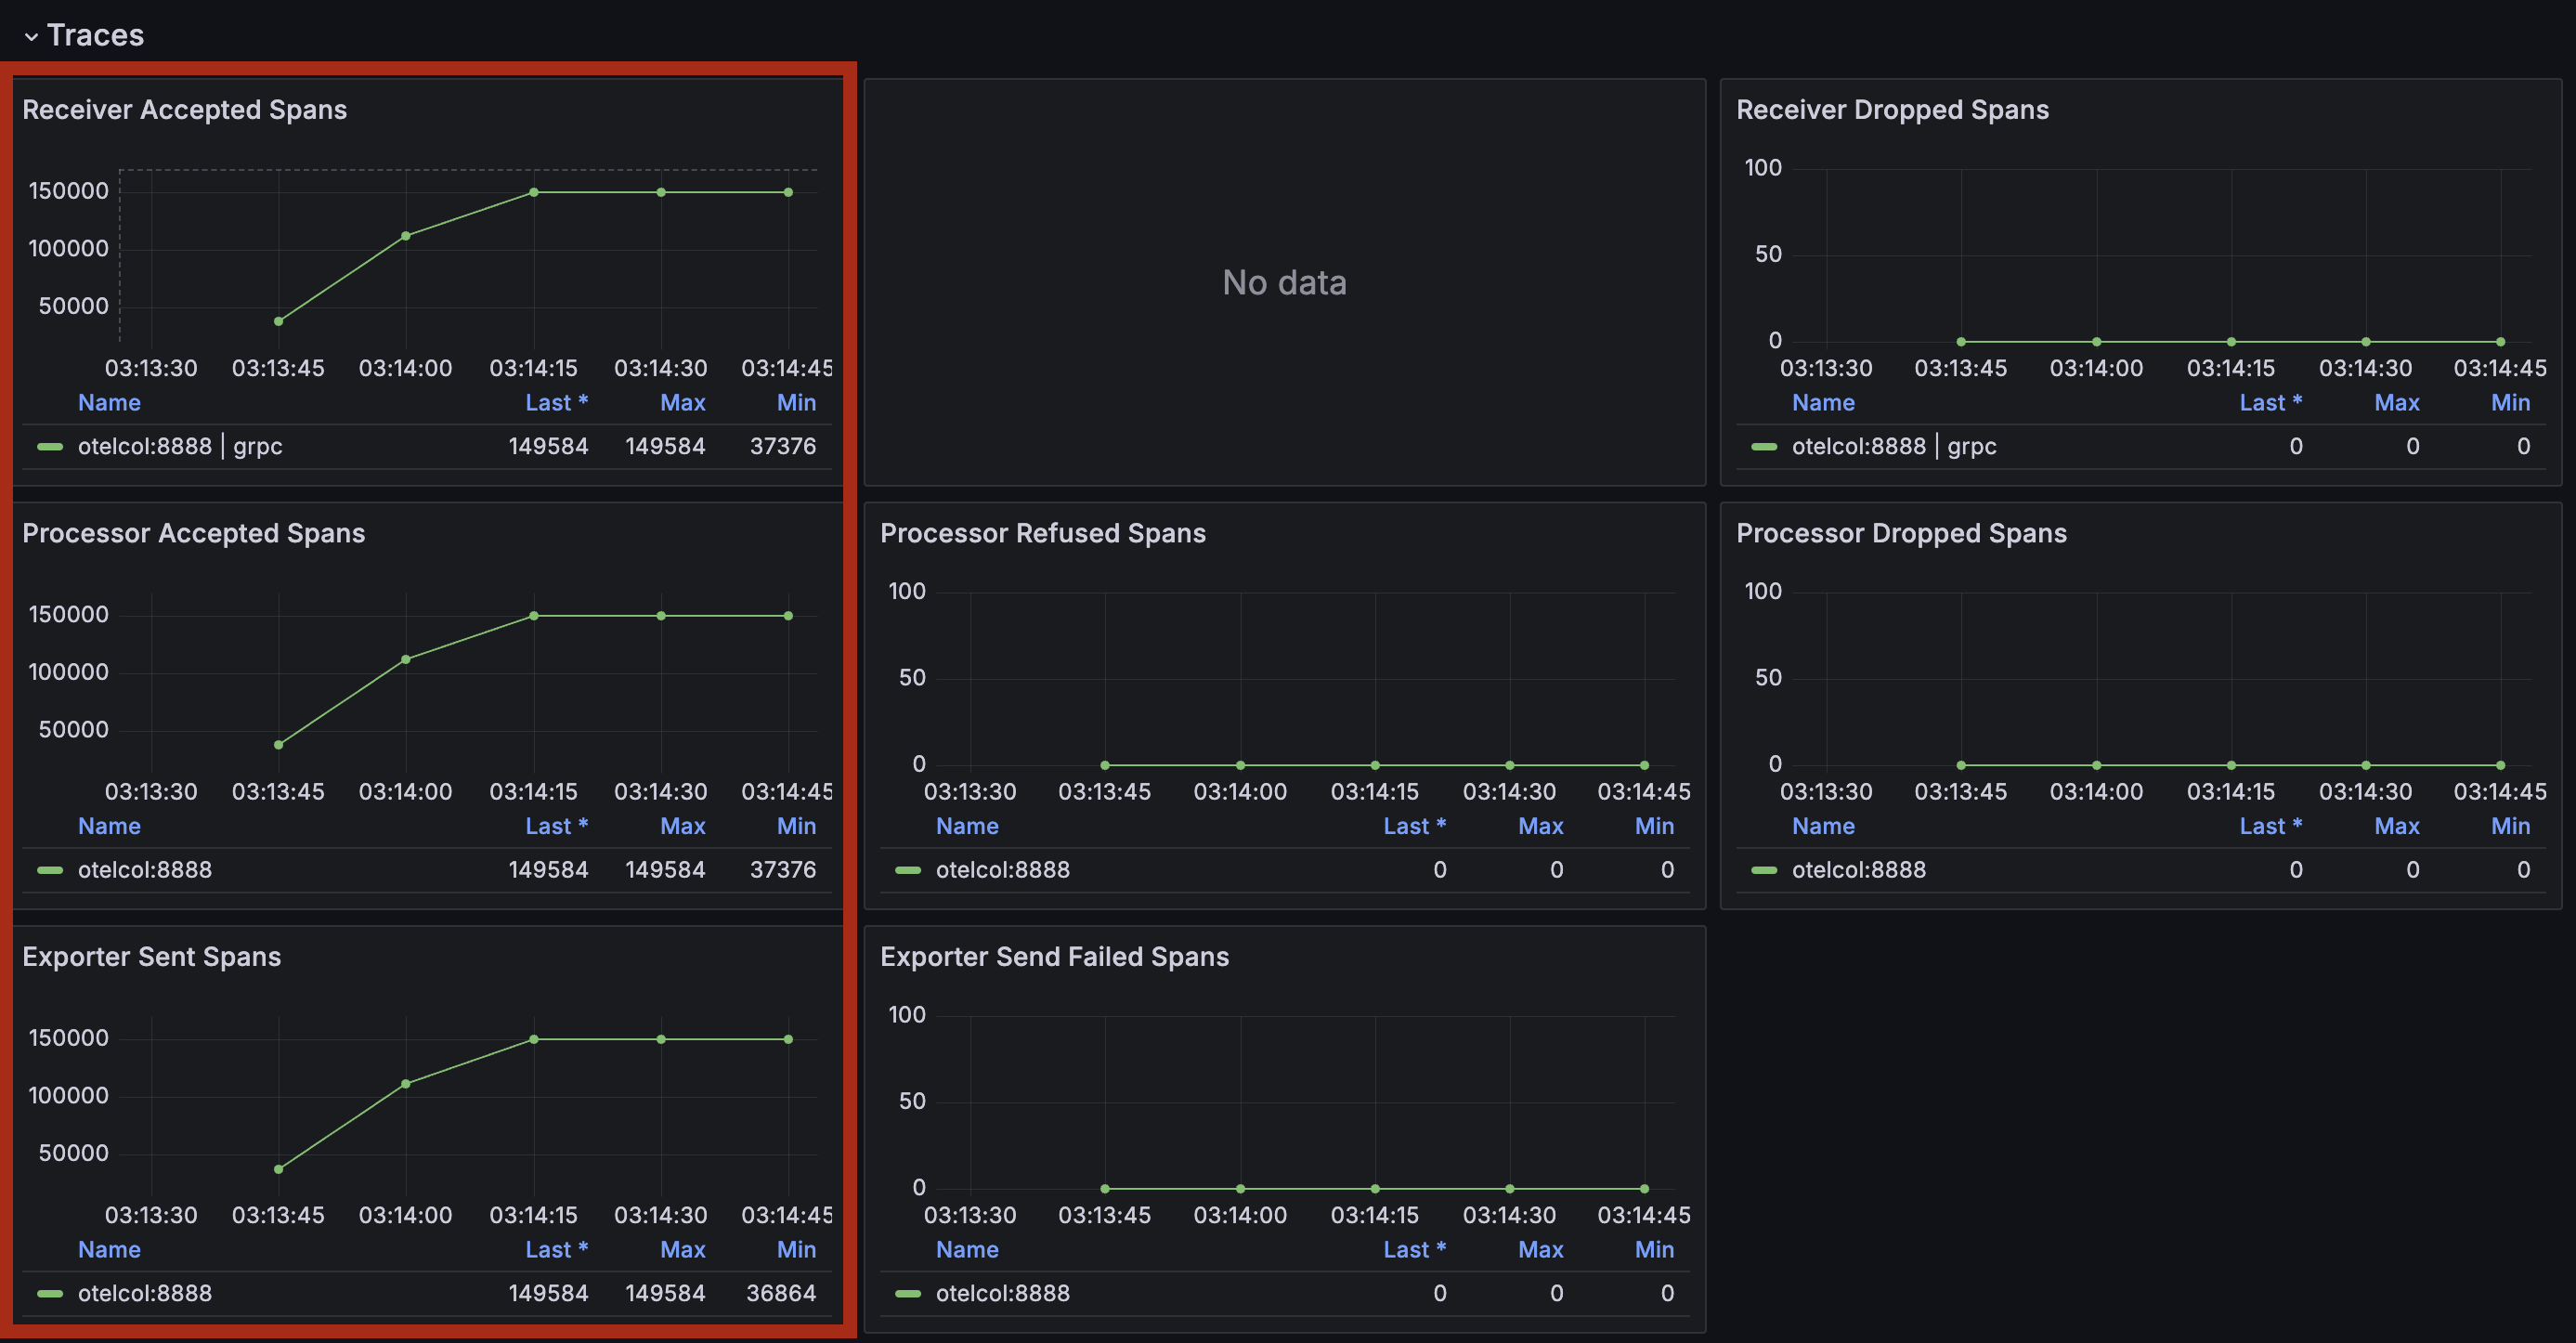
Task: Click the 'No data' message in empty panel
Action: (1284, 283)
